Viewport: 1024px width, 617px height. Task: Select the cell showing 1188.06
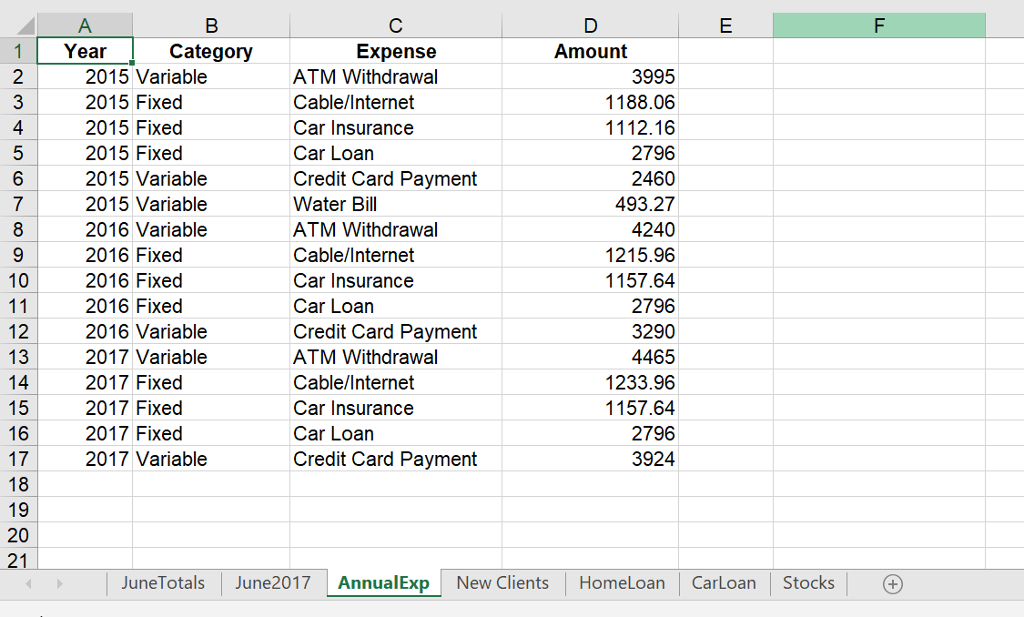click(x=590, y=101)
